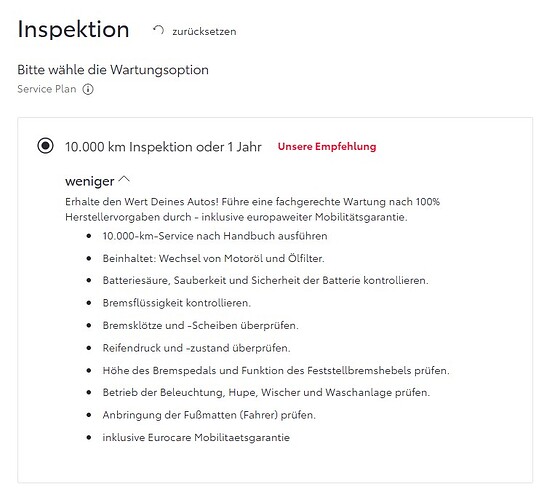Click the weniger toggle text
This screenshot has width=539, height=500.
90,181
